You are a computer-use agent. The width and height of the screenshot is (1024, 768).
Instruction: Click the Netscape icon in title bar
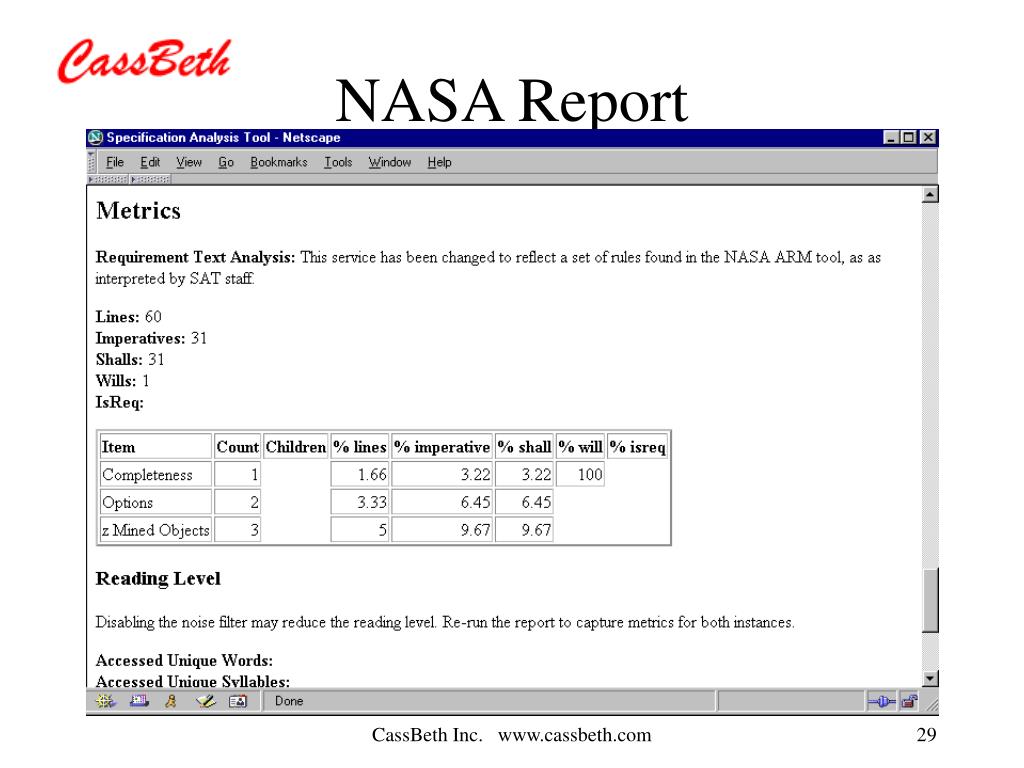(96, 137)
